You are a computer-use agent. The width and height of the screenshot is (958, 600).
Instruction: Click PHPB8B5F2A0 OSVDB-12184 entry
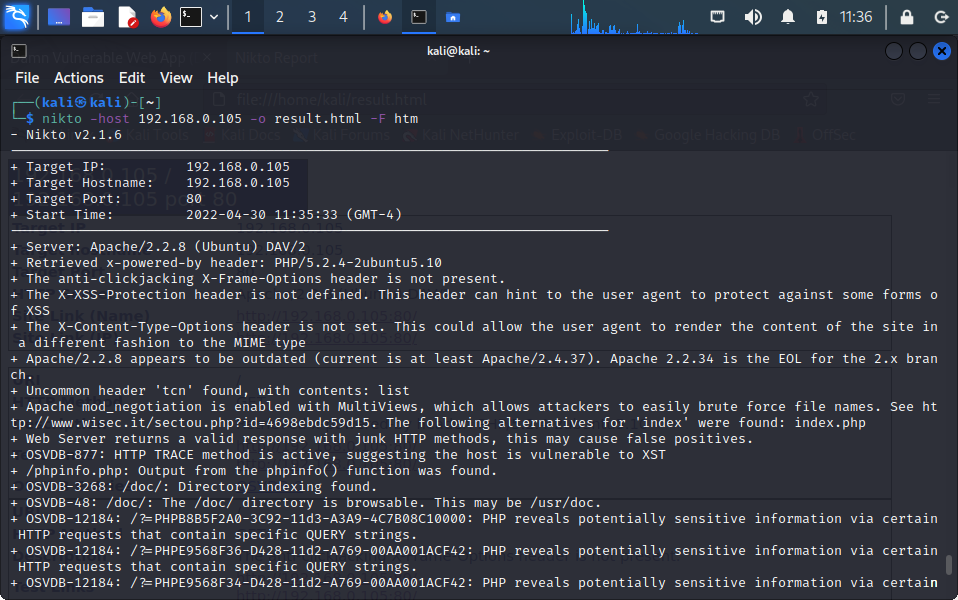click(474, 527)
